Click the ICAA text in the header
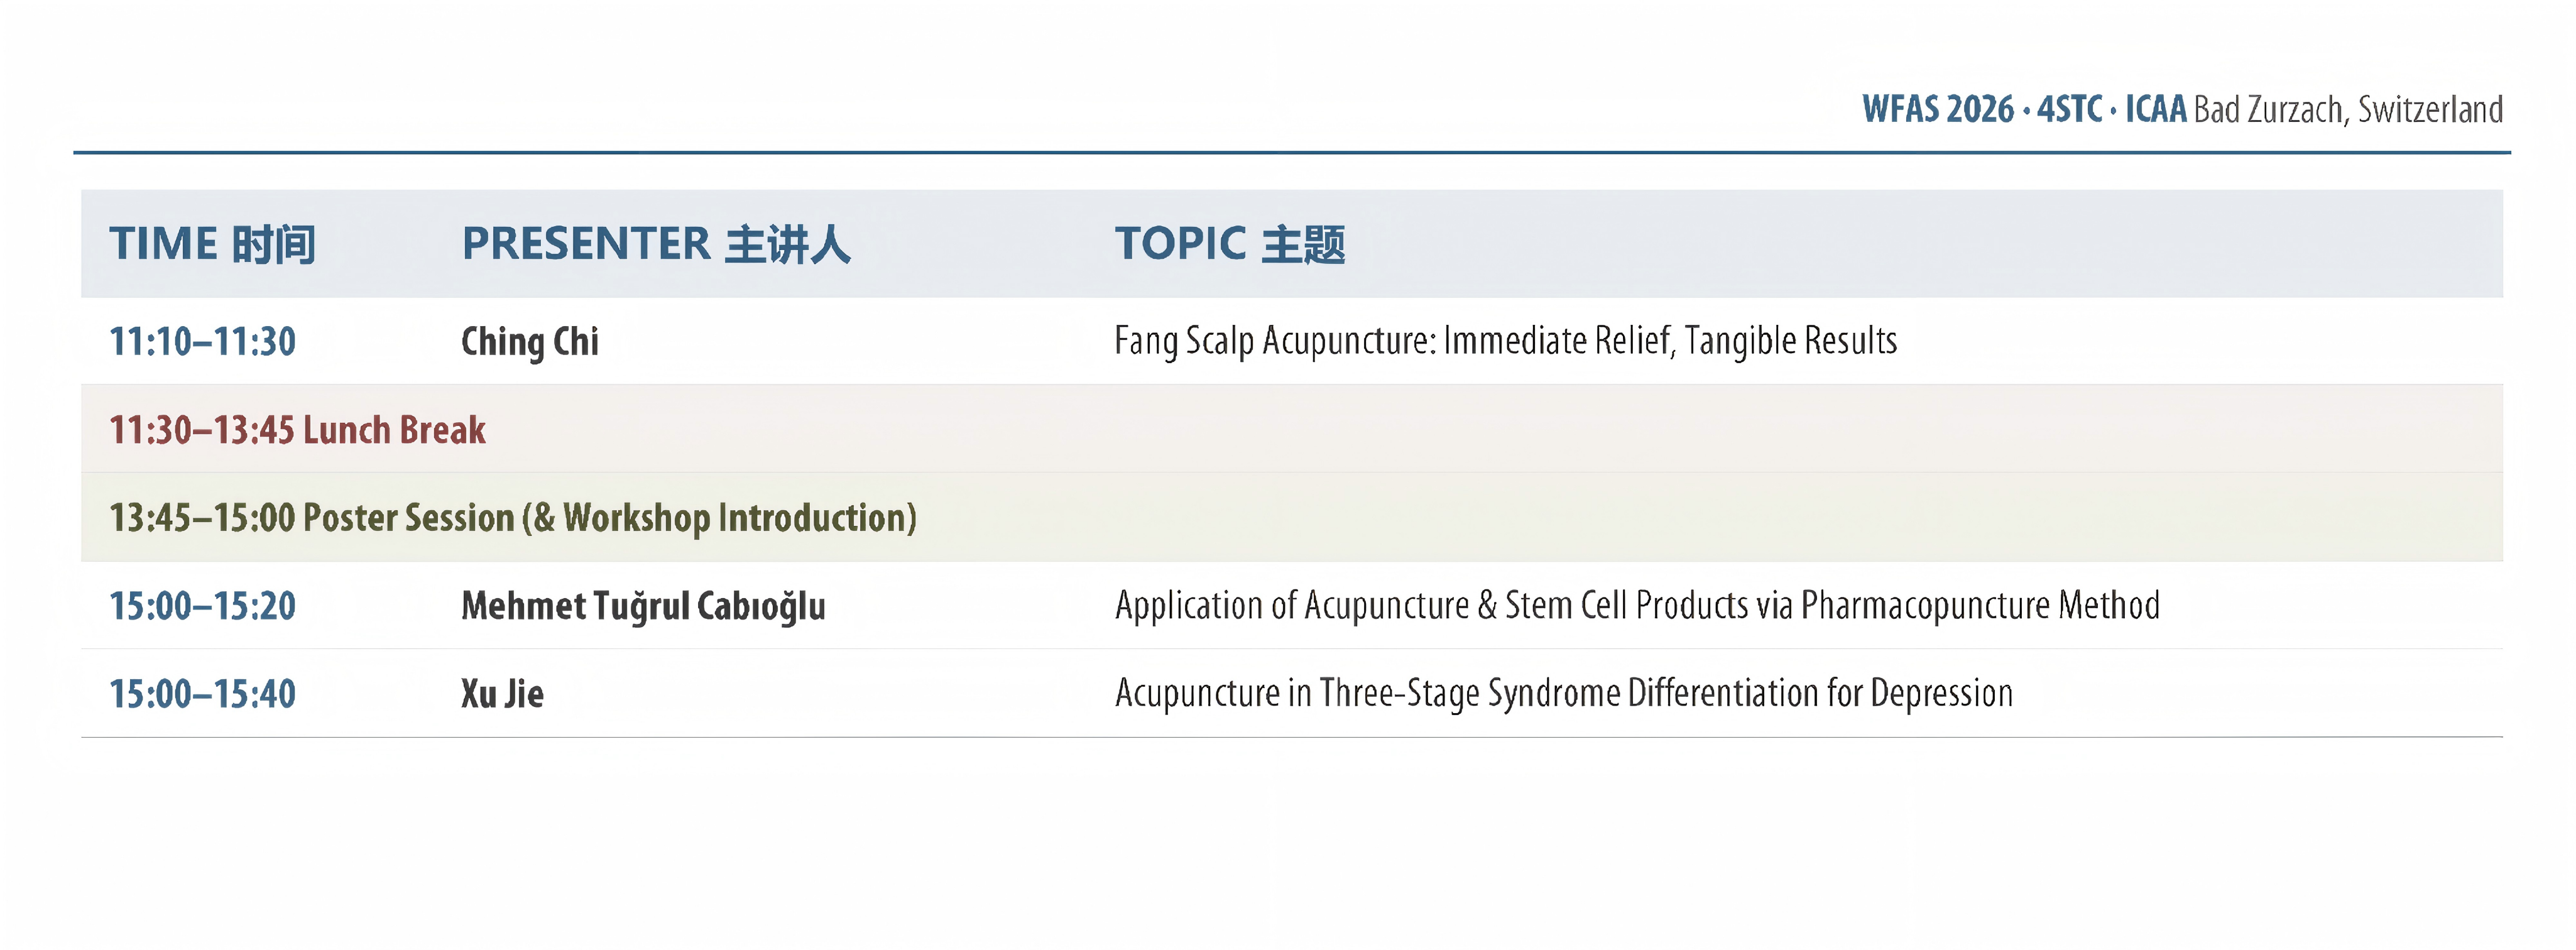The height and width of the screenshot is (950, 2576). tap(2156, 109)
